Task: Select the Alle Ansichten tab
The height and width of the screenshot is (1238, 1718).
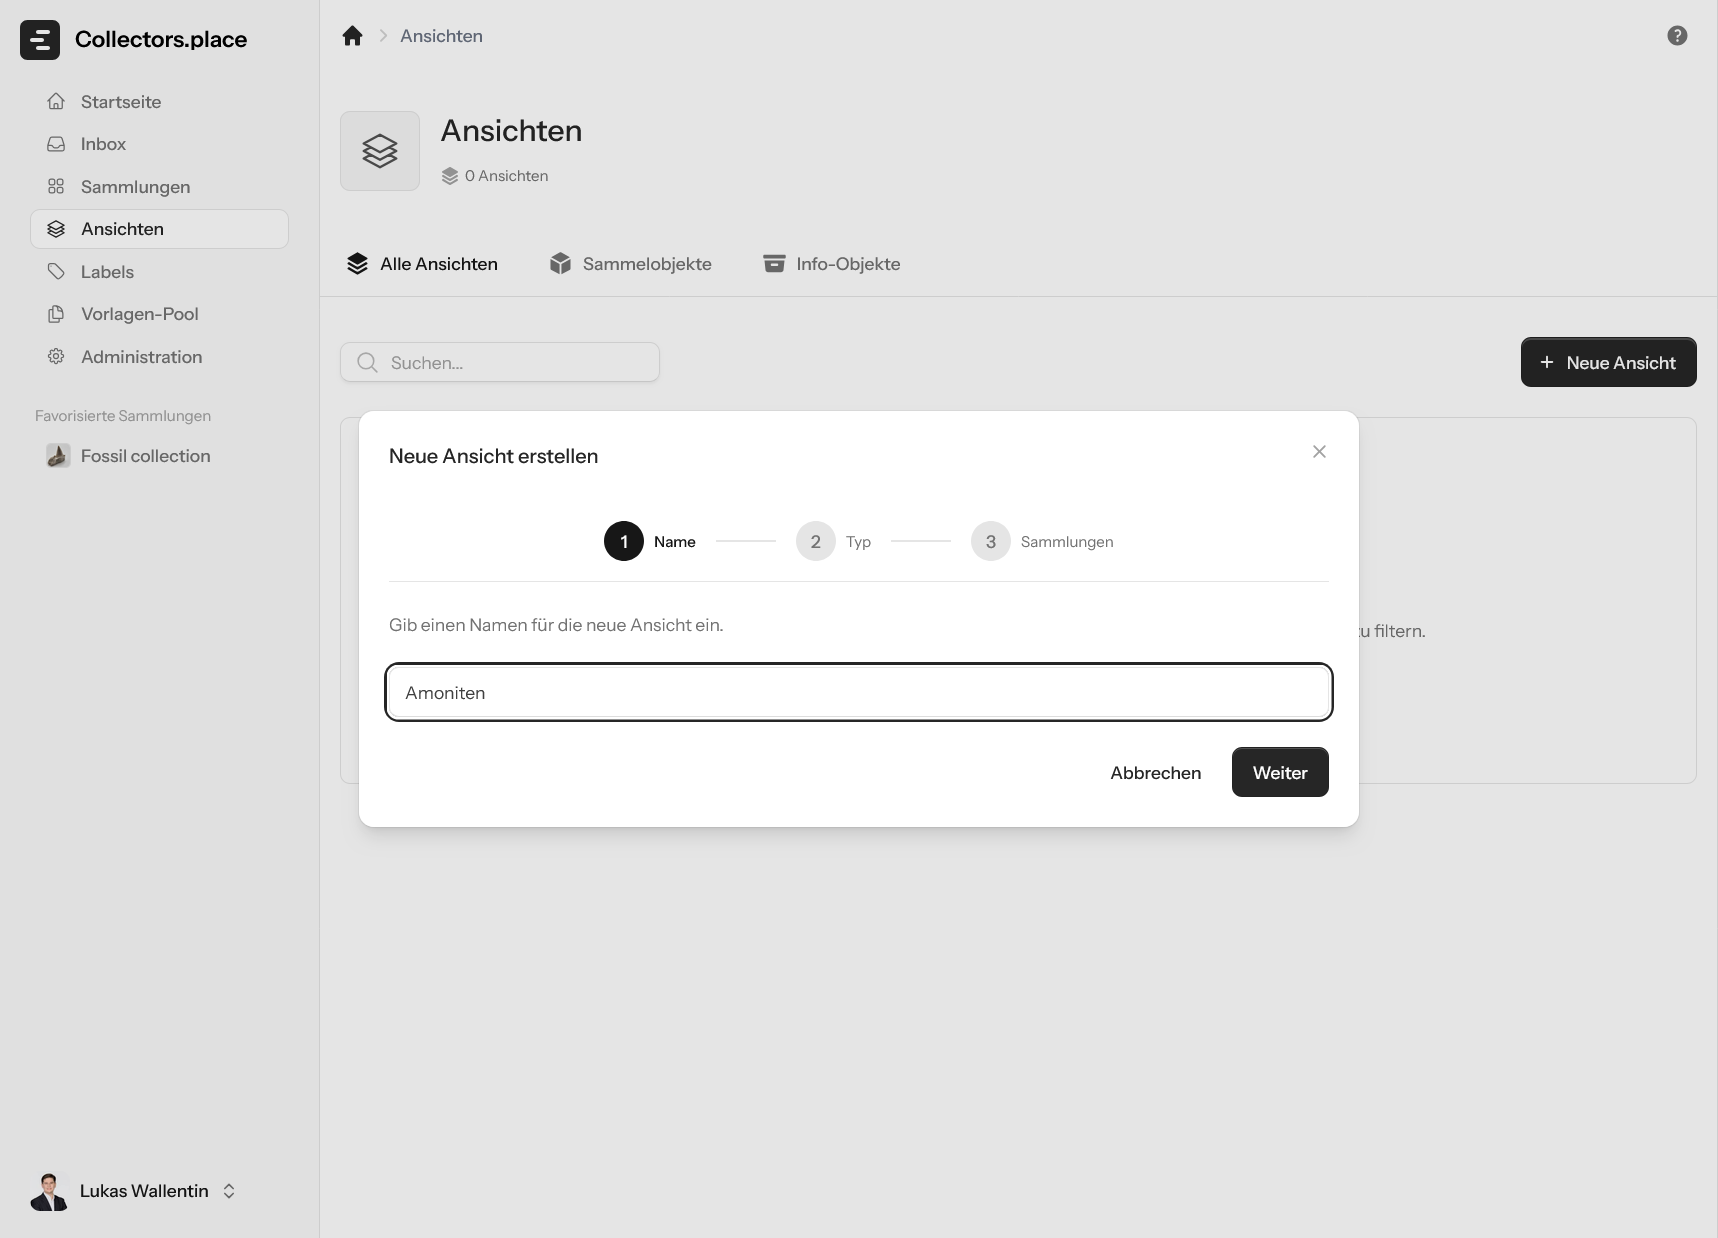Action: [422, 264]
